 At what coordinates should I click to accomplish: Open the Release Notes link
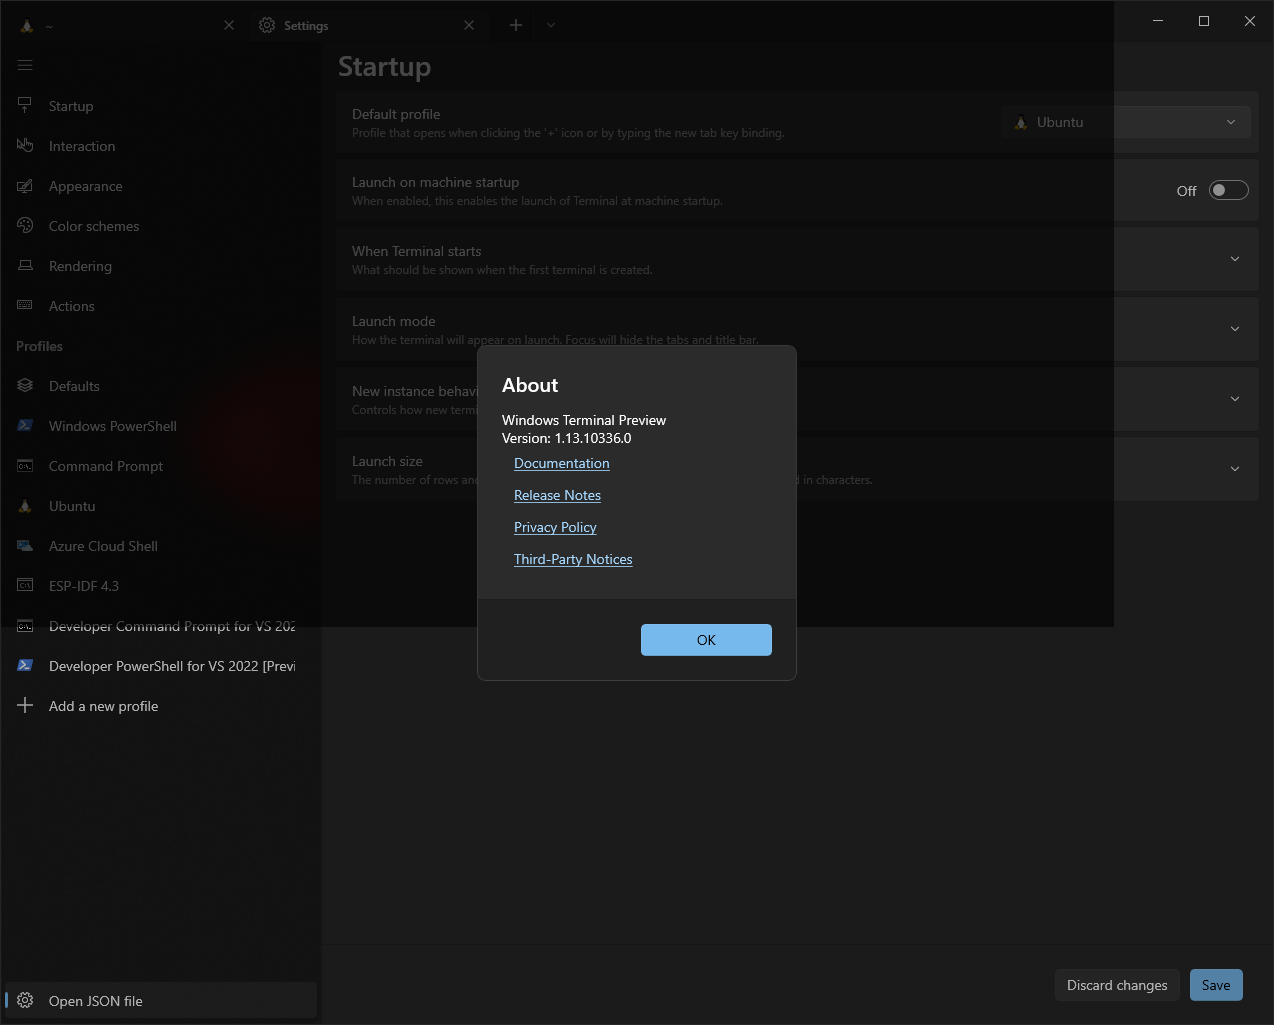(x=557, y=495)
